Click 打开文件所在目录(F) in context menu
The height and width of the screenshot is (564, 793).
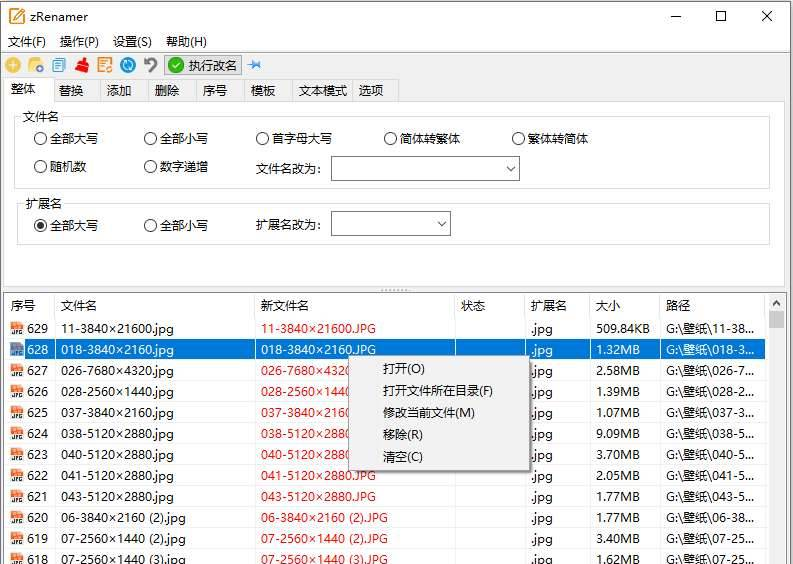pyautogui.click(x=437, y=391)
